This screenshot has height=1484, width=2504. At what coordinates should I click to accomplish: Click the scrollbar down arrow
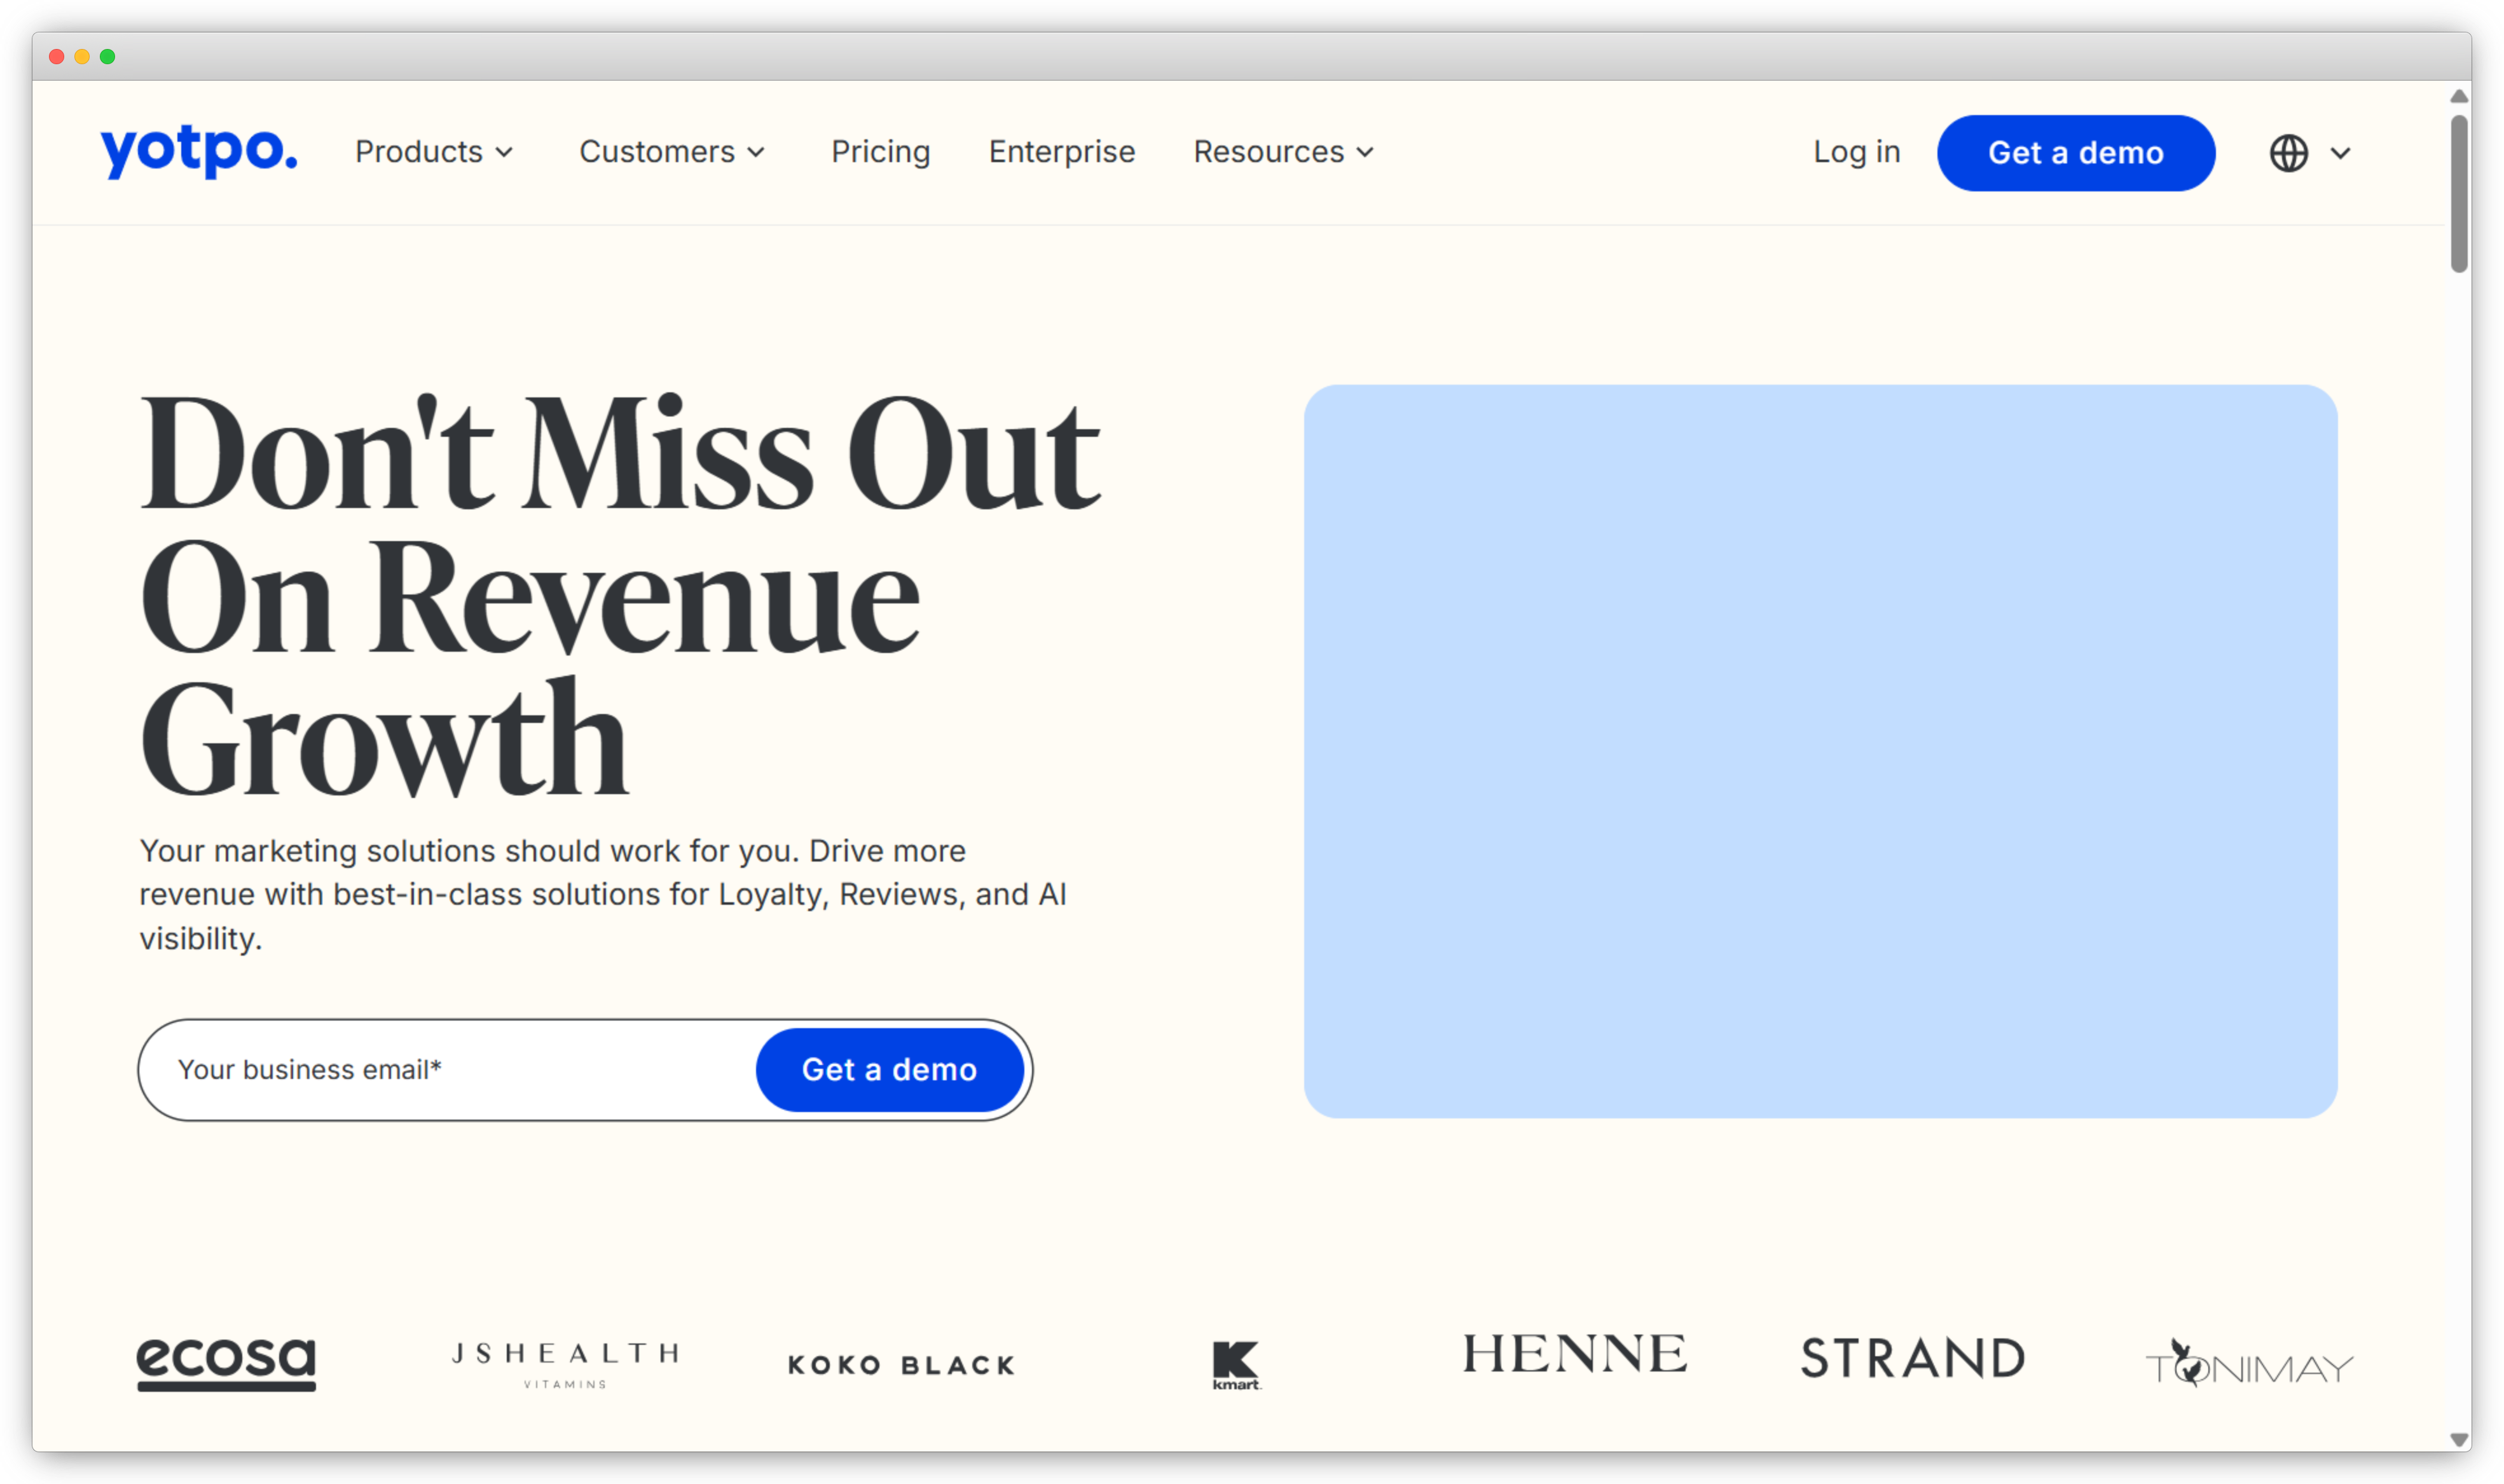tap(2459, 1440)
